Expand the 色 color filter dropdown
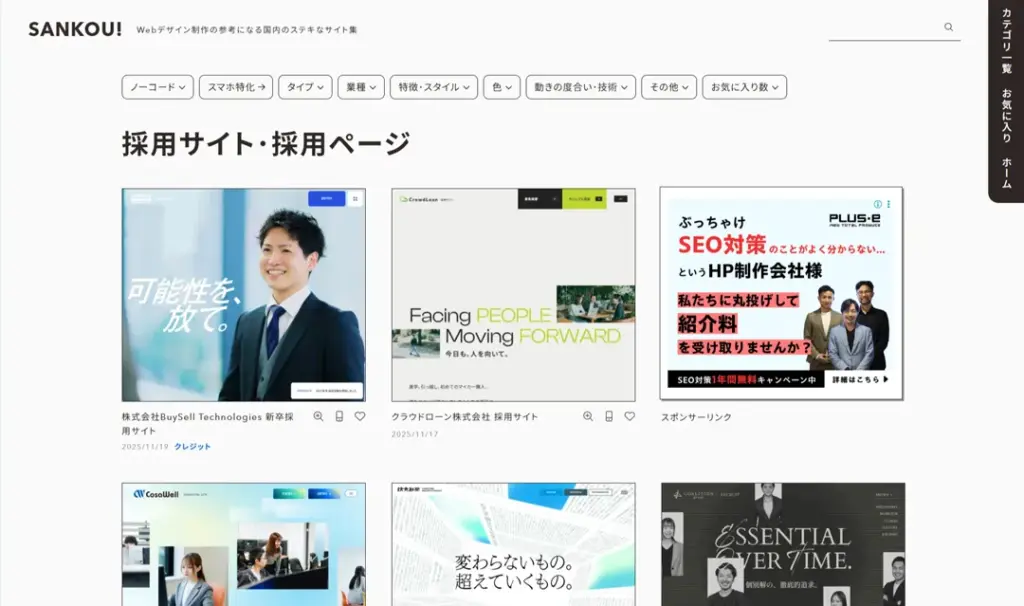1024x606 pixels. click(501, 87)
